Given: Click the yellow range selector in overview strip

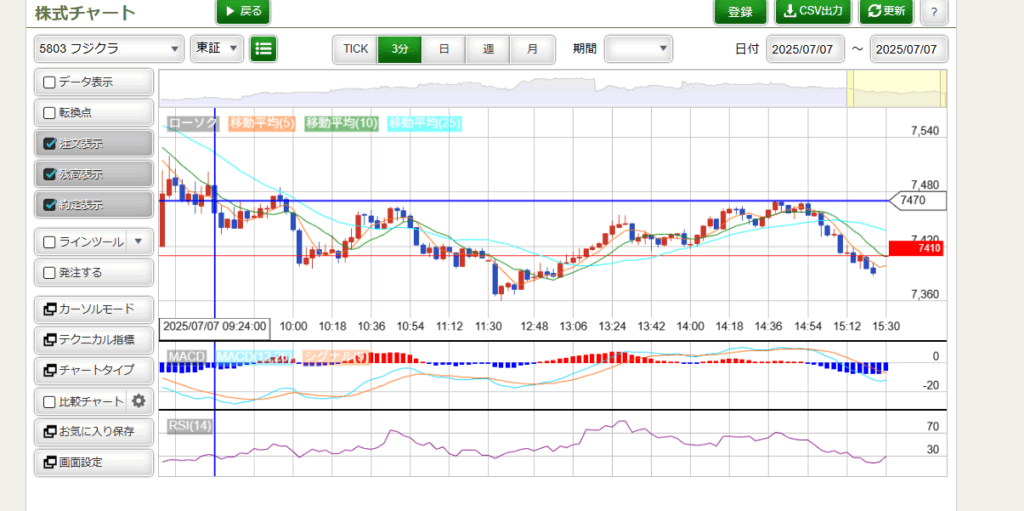Looking at the screenshot, I should pos(896,88).
